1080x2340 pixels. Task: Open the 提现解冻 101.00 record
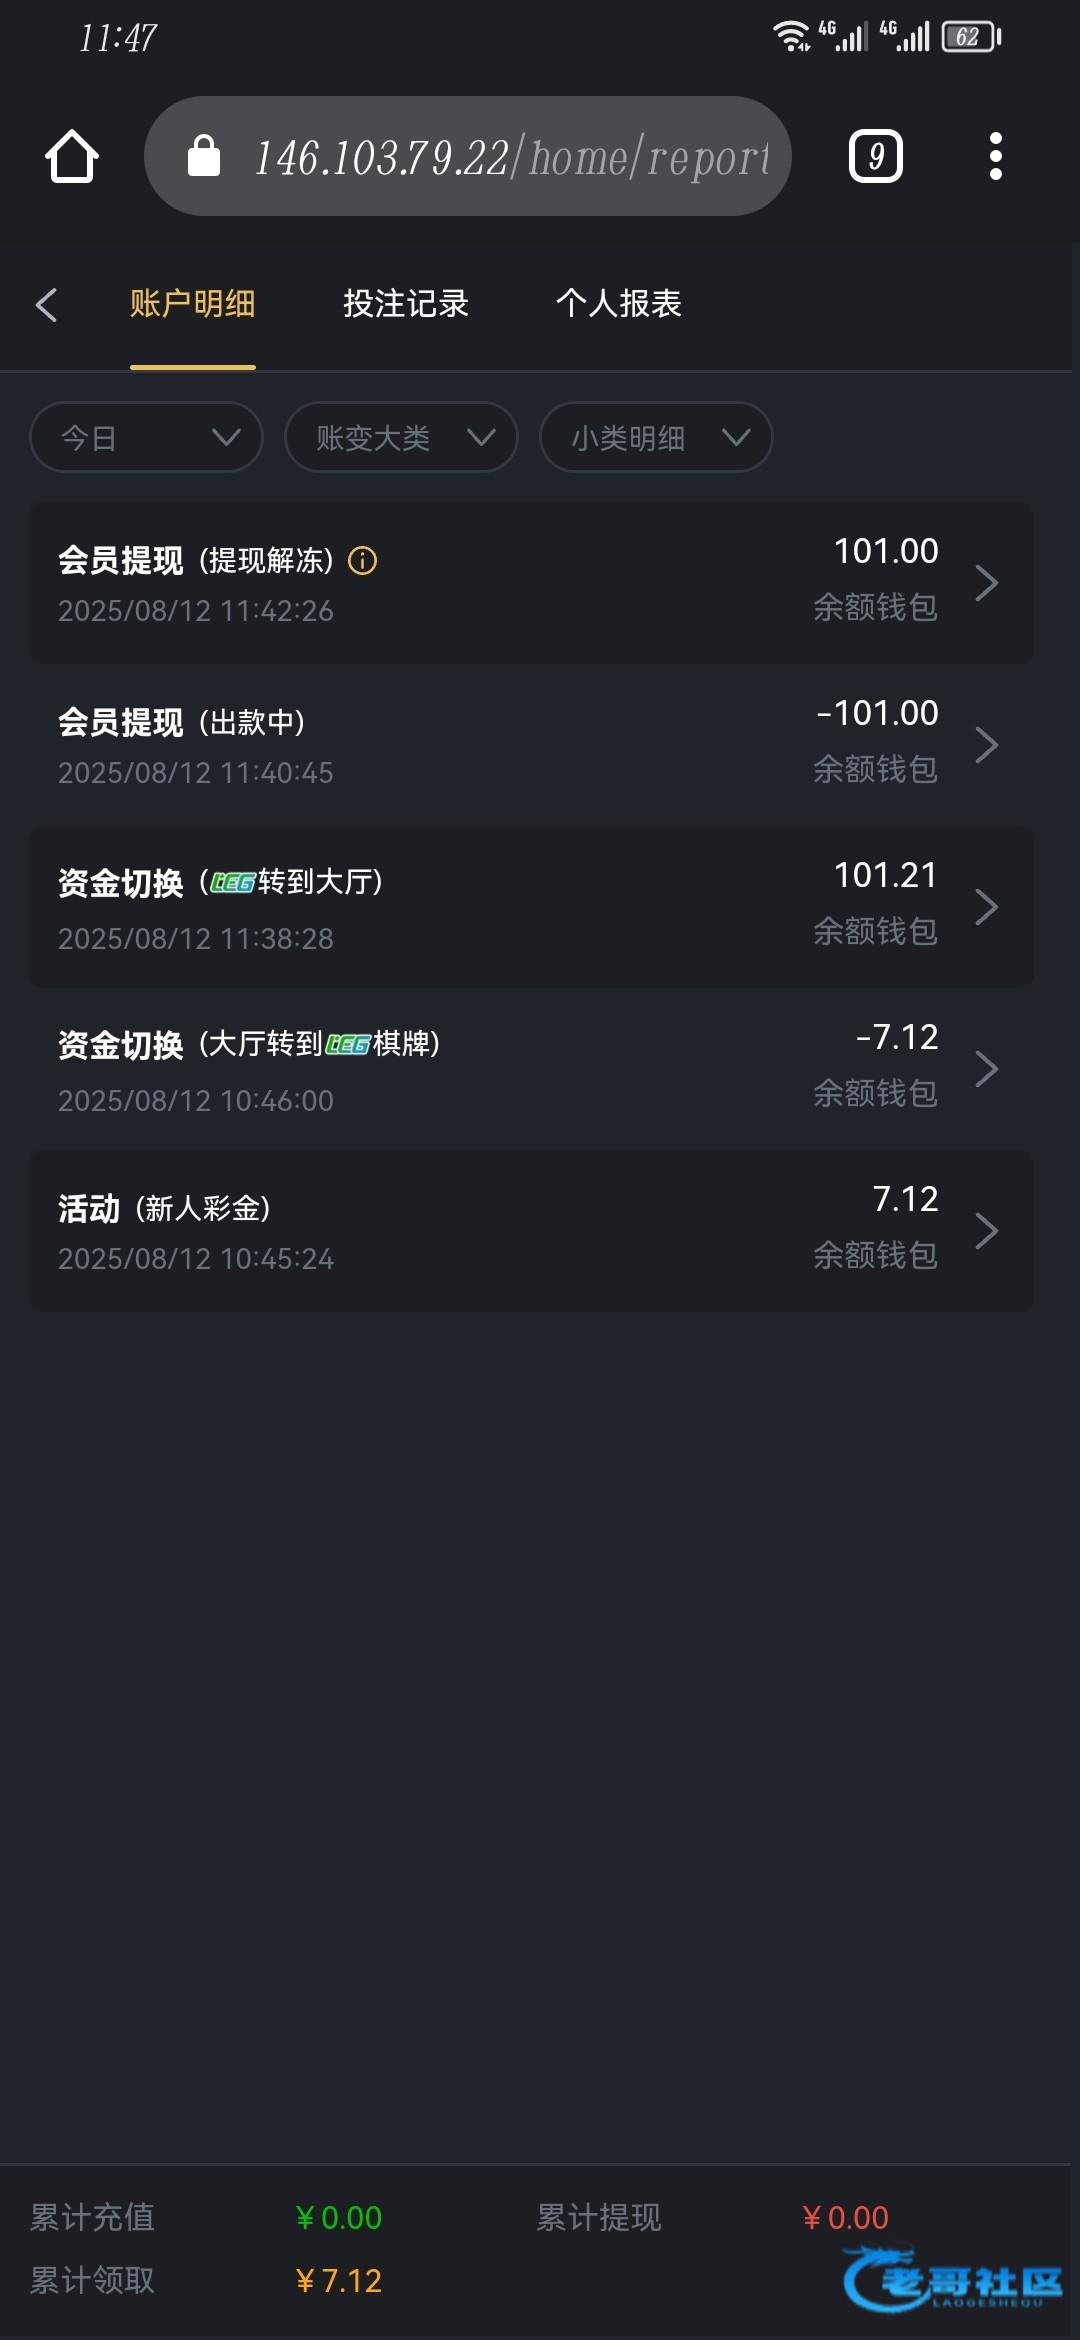point(500,583)
